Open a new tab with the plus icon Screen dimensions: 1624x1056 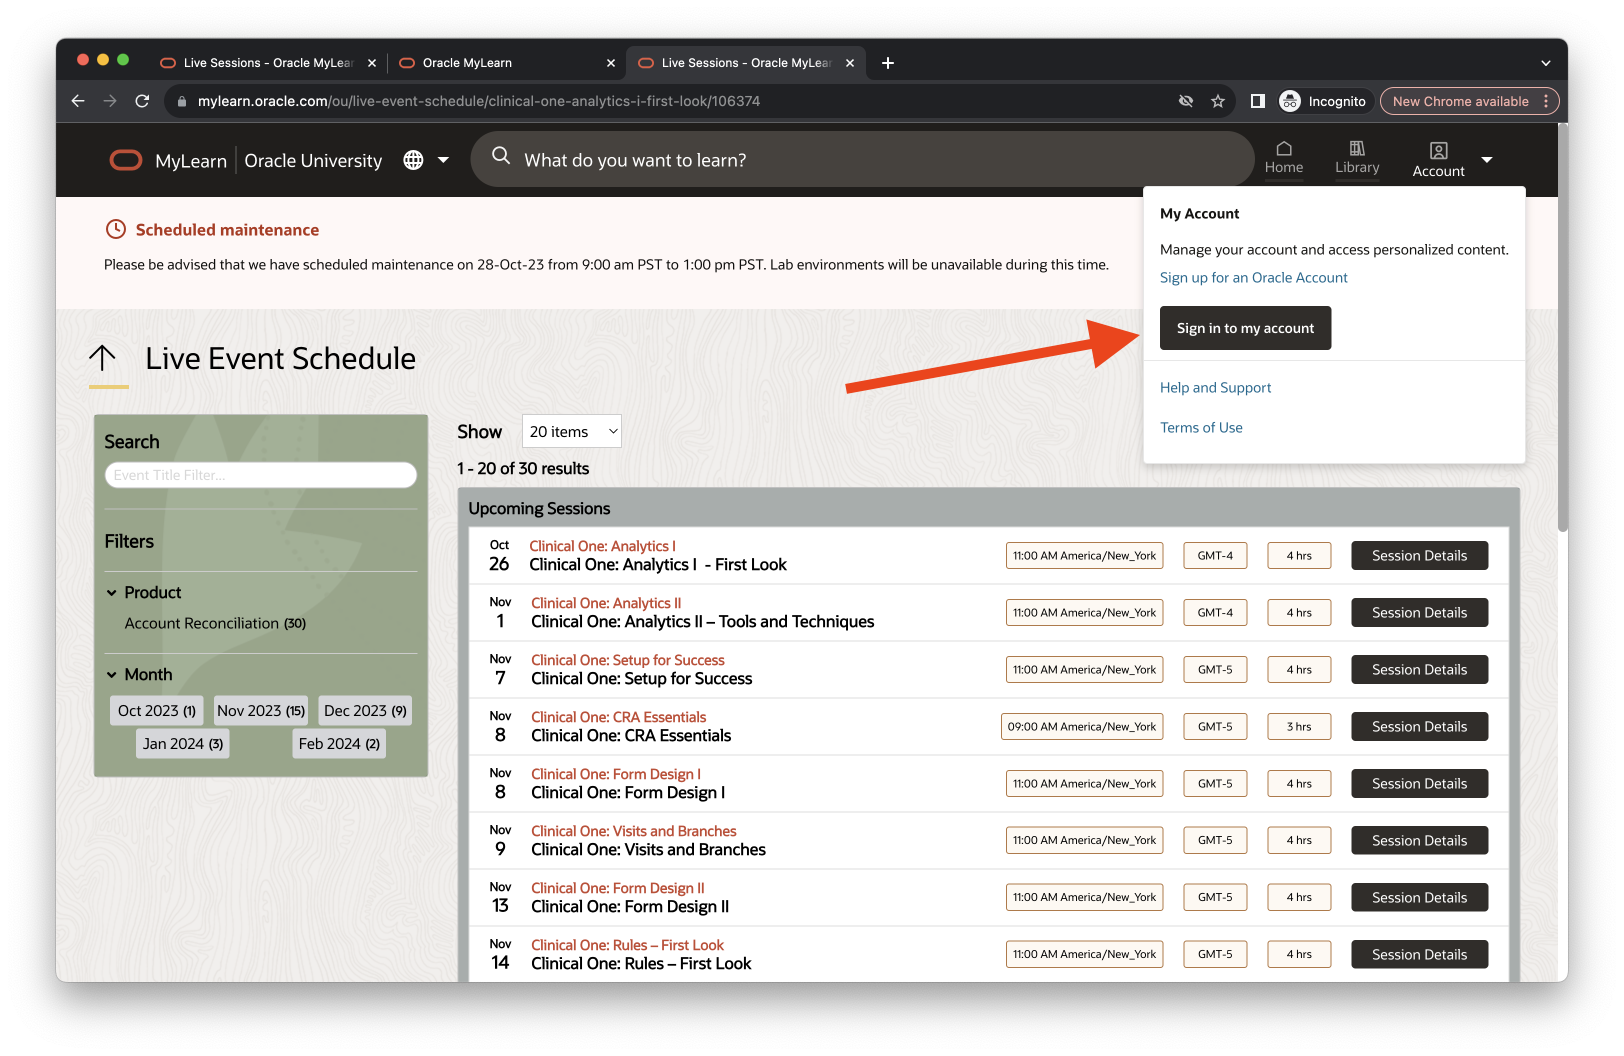(x=887, y=63)
